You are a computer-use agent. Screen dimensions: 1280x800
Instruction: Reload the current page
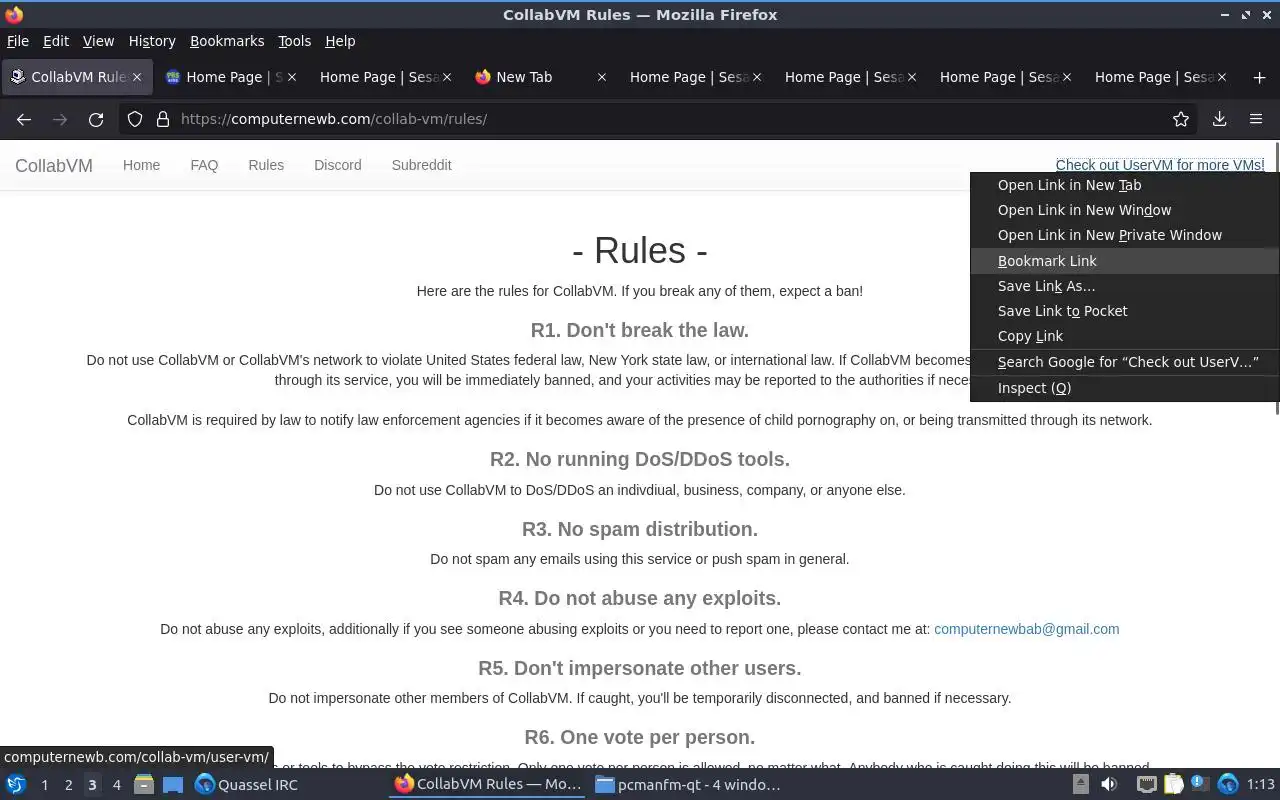96,119
